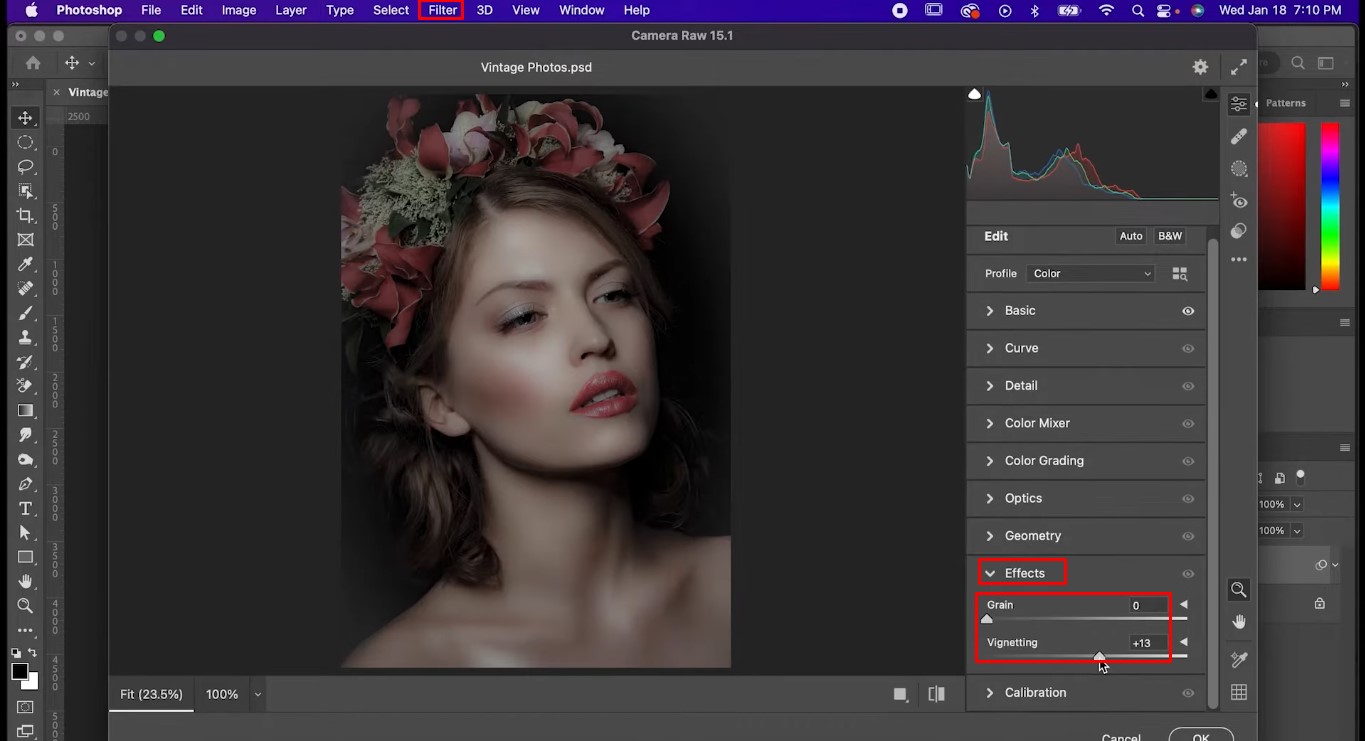The width and height of the screenshot is (1365, 741).
Task: Select the Lasso tool
Action: coord(26,167)
